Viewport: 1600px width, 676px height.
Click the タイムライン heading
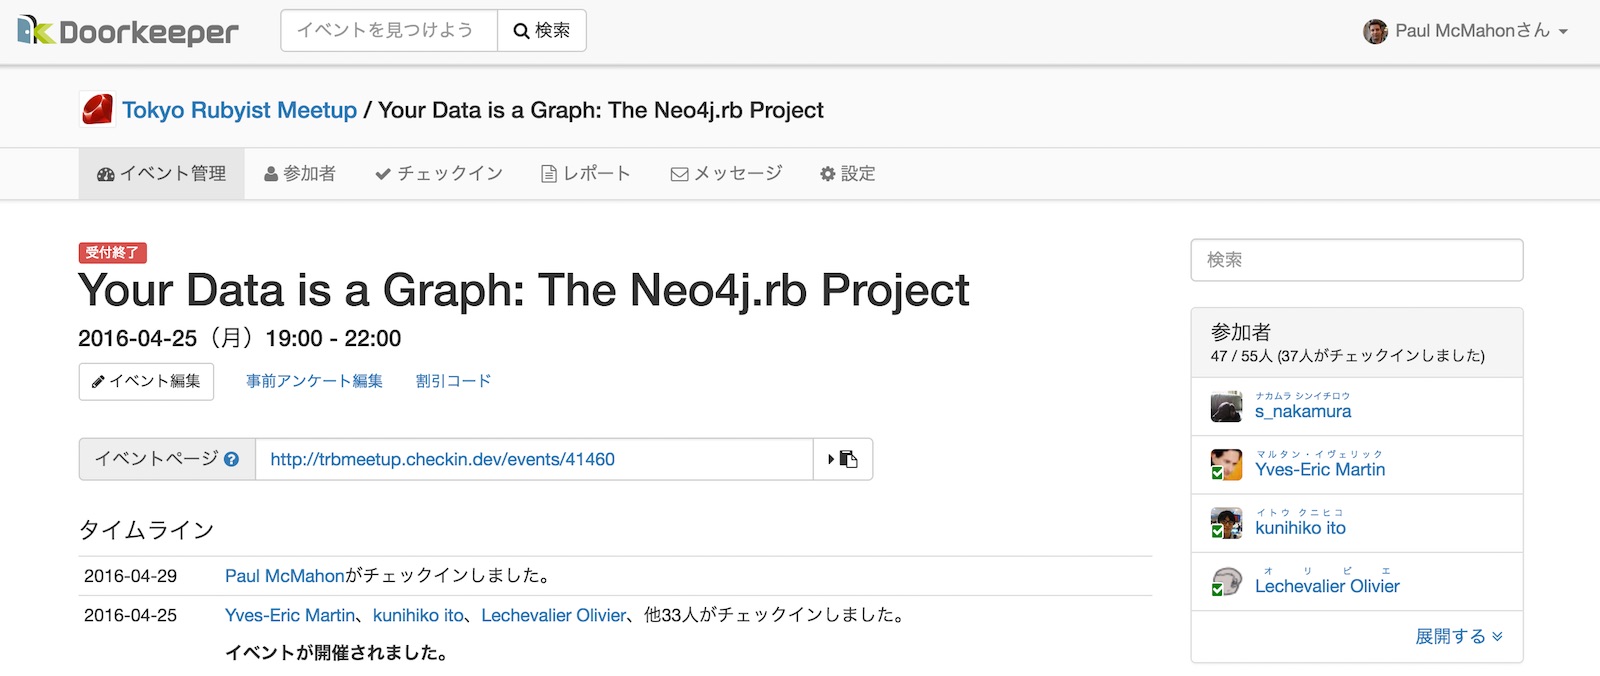146,530
